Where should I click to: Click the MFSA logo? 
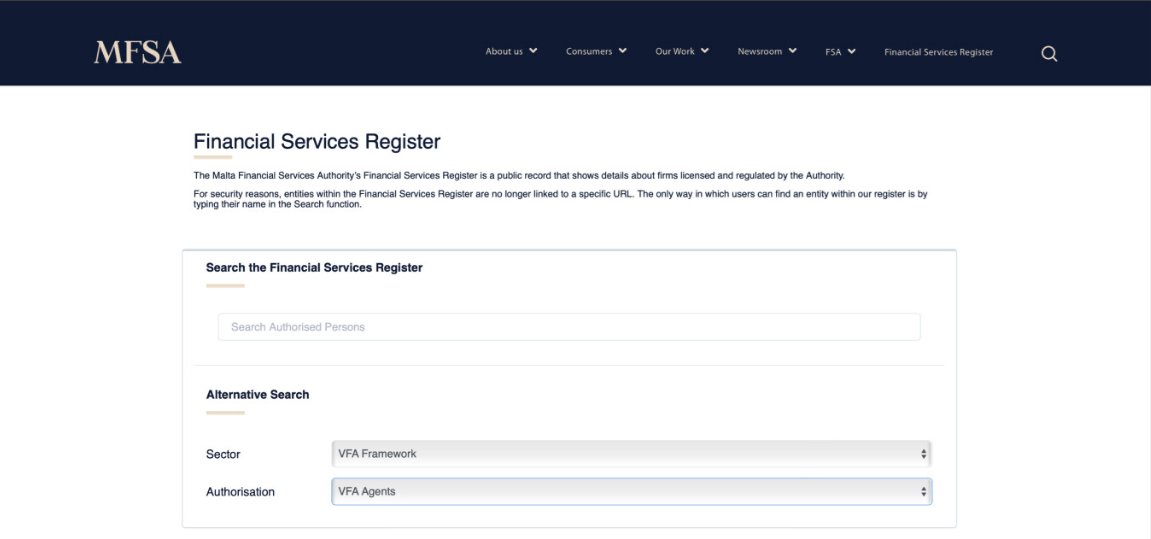click(x=137, y=52)
